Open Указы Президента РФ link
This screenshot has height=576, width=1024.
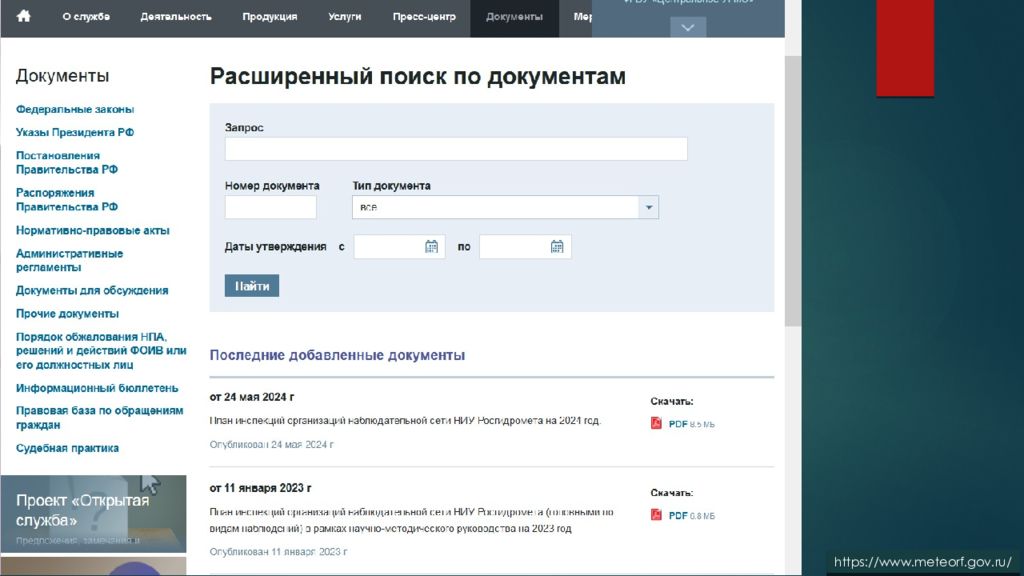pyautogui.click(x=75, y=132)
